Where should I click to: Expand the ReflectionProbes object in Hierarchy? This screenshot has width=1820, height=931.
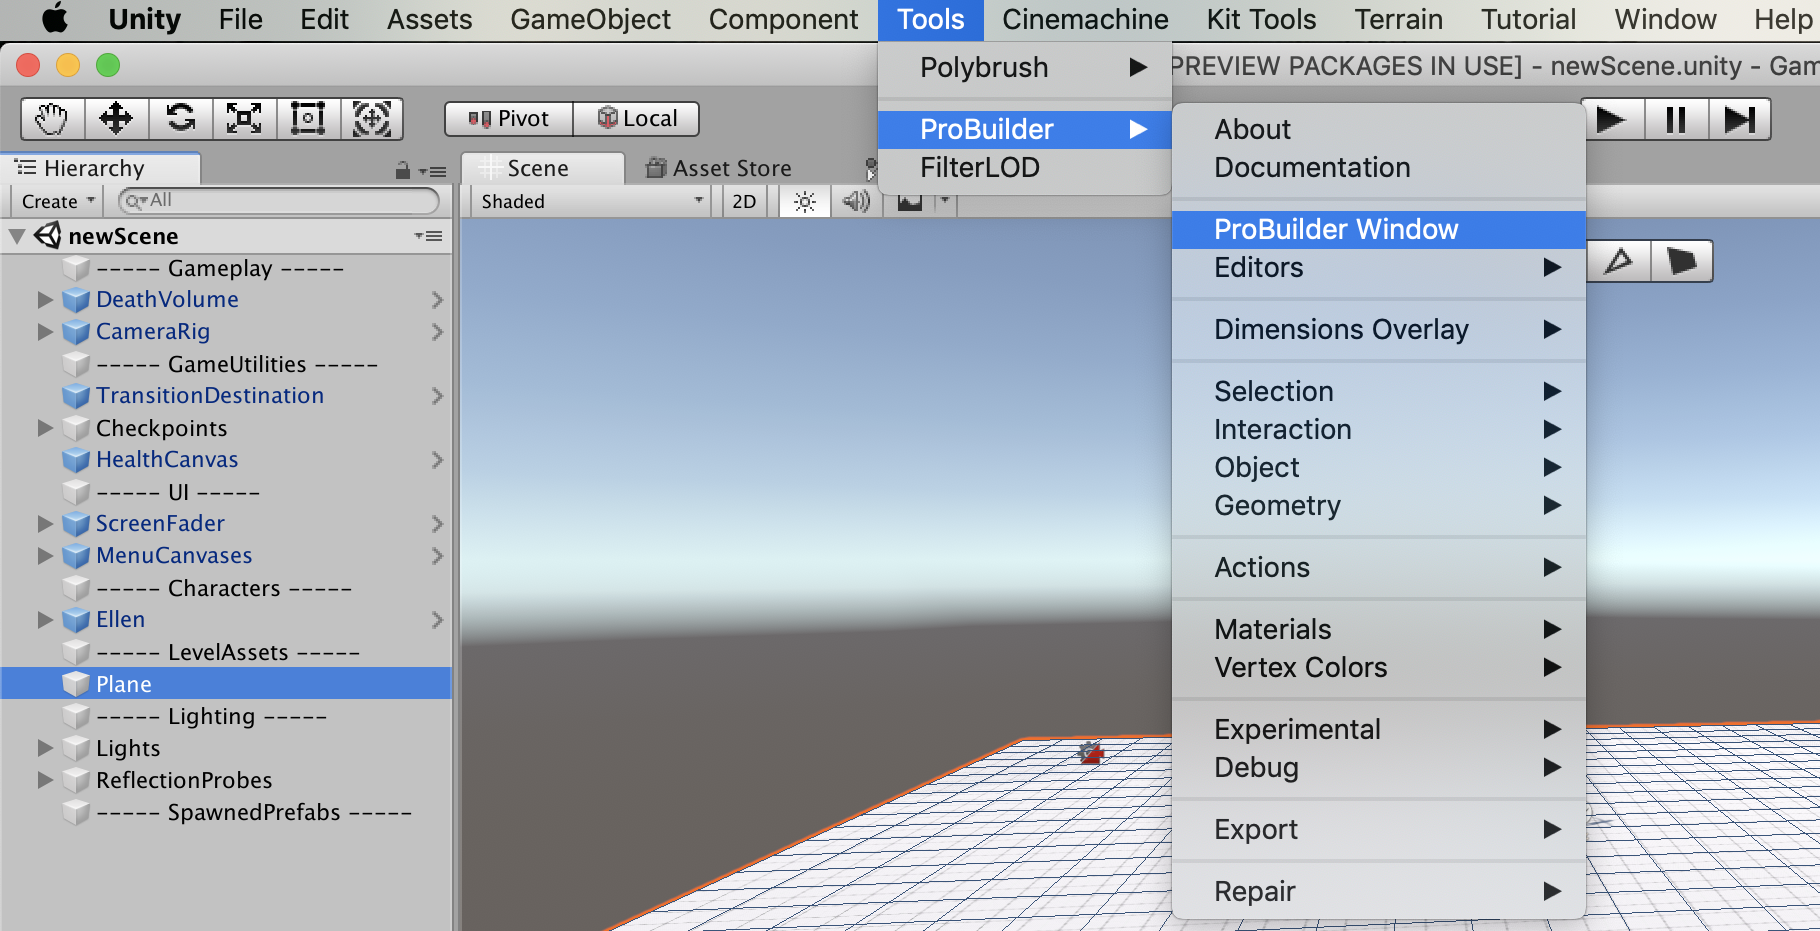pos(45,780)
